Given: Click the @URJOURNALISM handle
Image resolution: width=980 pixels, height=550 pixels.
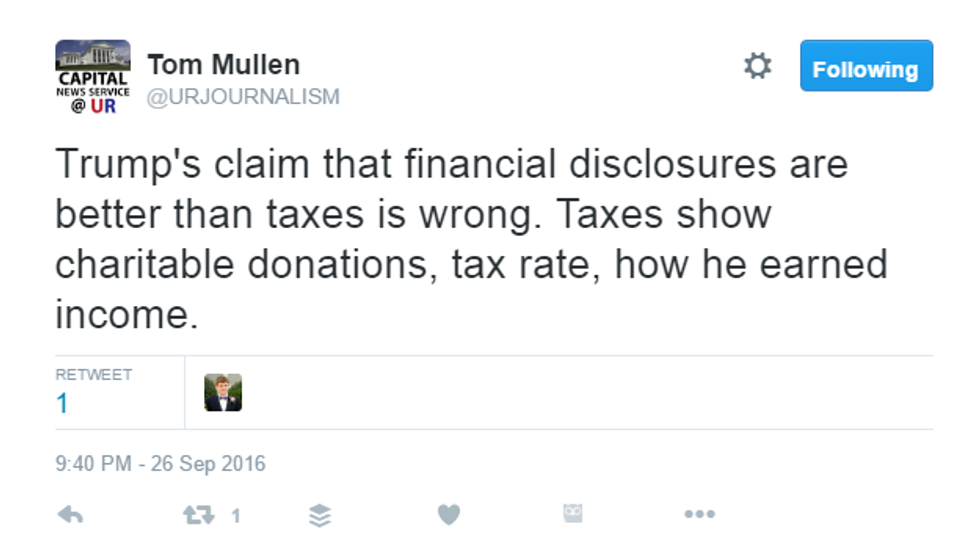Looking at the screenshot, I should (243, 96).
